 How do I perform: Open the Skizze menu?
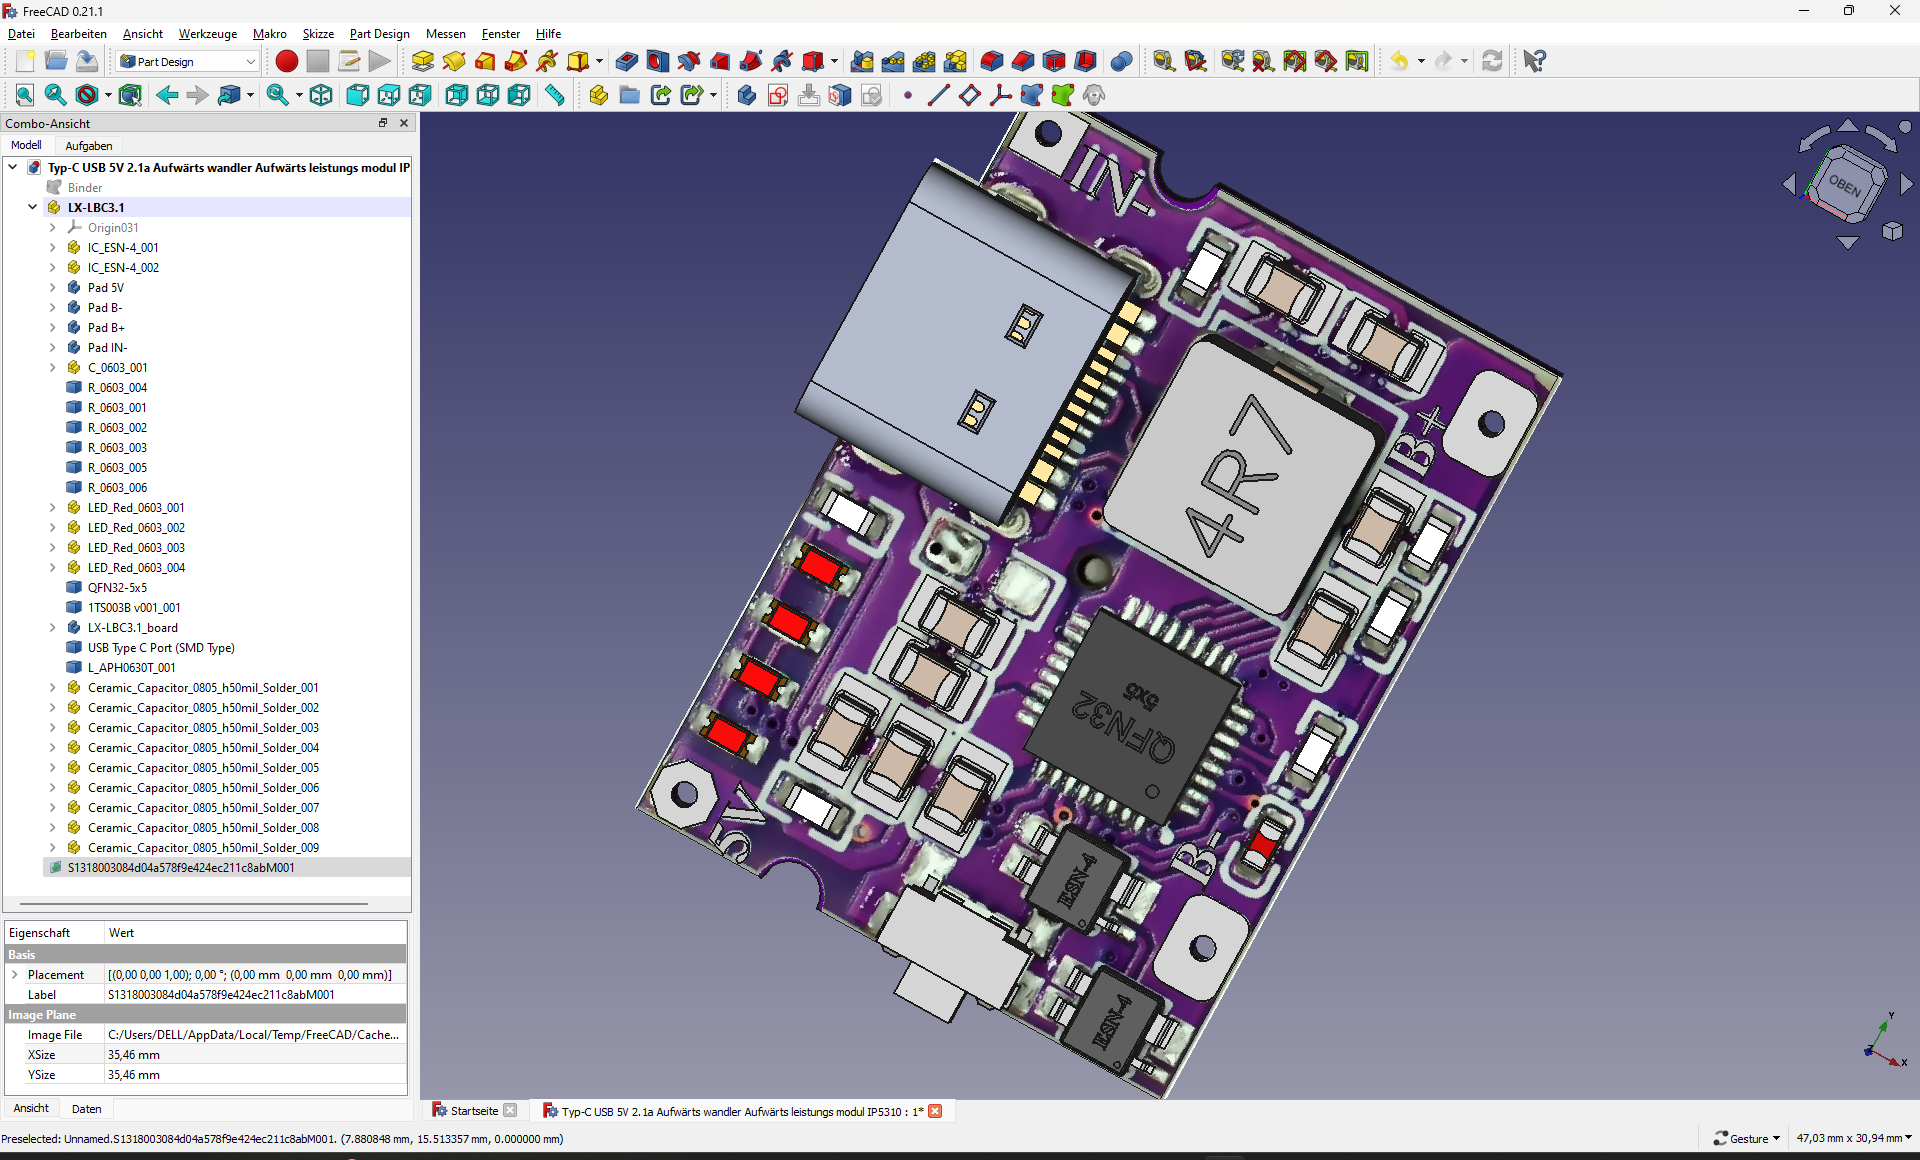tap(318, 33)
